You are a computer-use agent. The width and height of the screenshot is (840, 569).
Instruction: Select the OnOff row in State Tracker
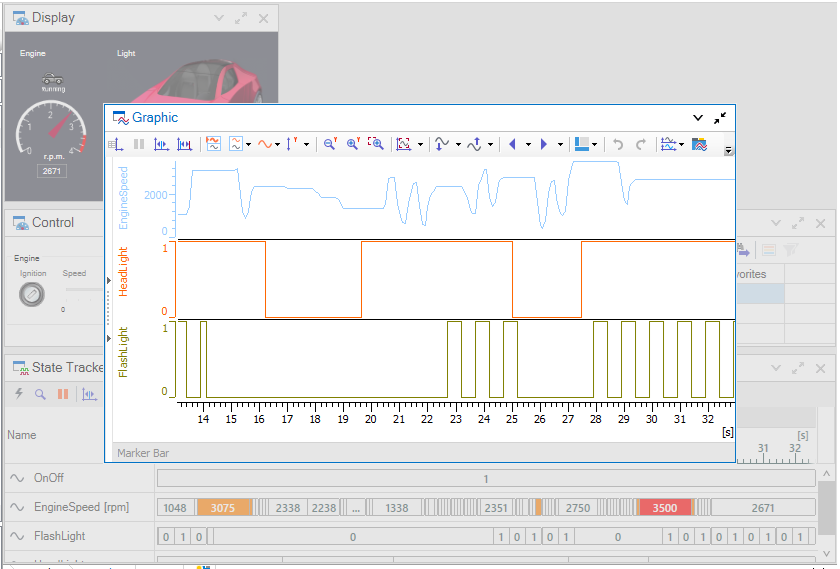coord(411,478)
